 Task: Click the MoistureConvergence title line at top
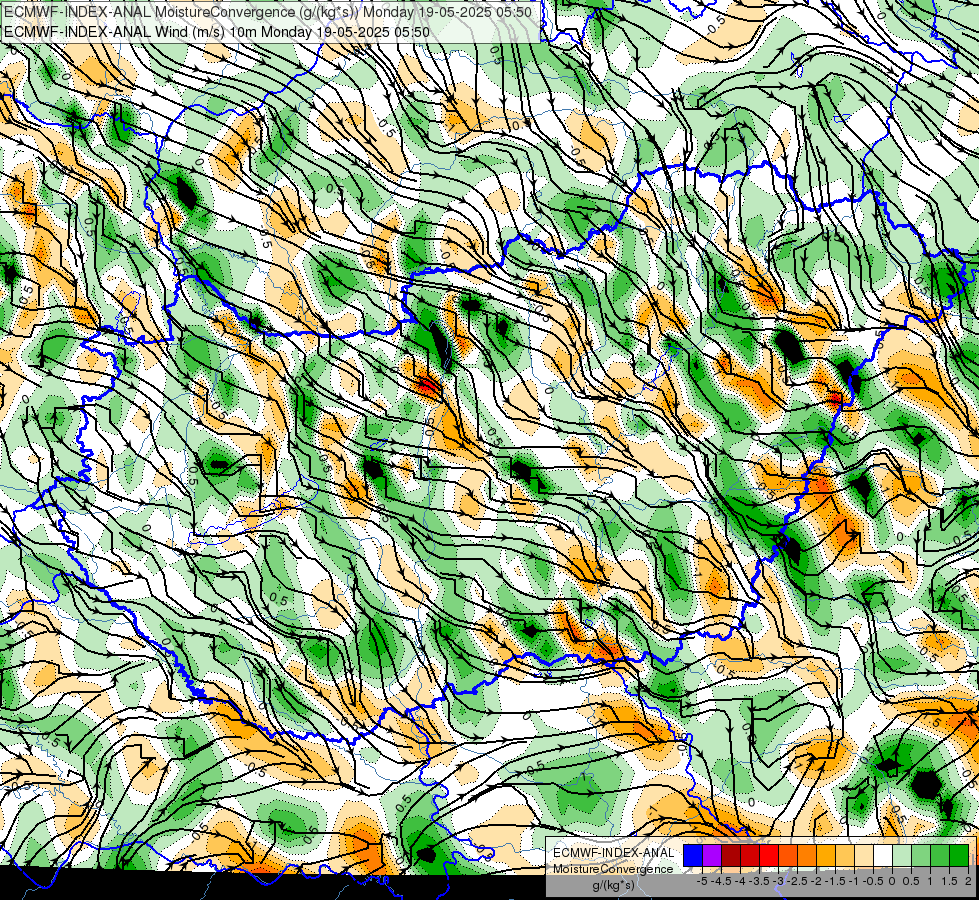[268, 12]
